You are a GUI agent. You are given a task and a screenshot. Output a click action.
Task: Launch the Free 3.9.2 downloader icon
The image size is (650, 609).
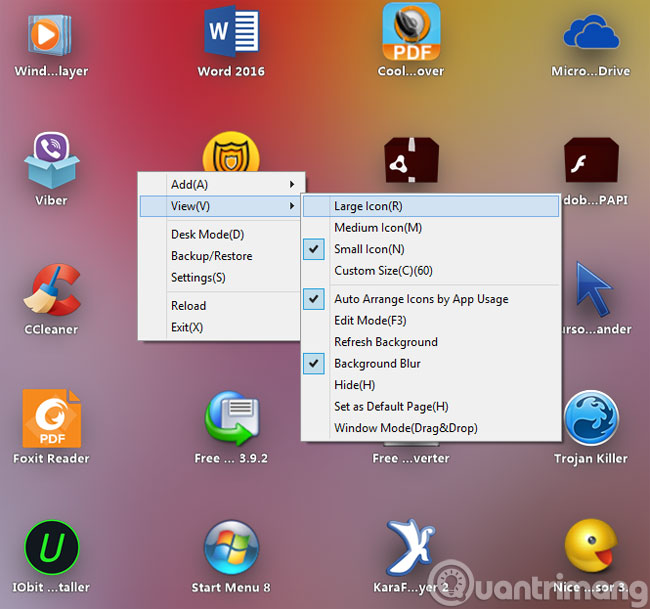pos(231,418)
